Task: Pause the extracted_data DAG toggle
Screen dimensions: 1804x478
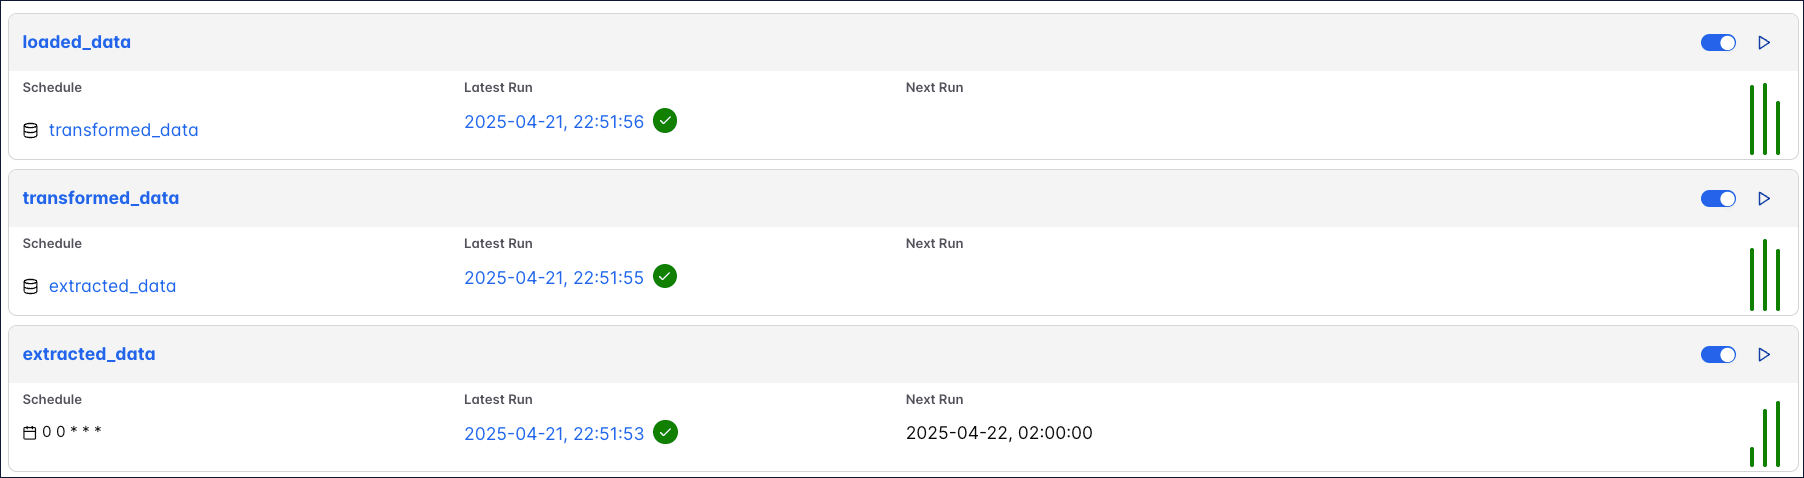Action: (x=1718, y=355)
